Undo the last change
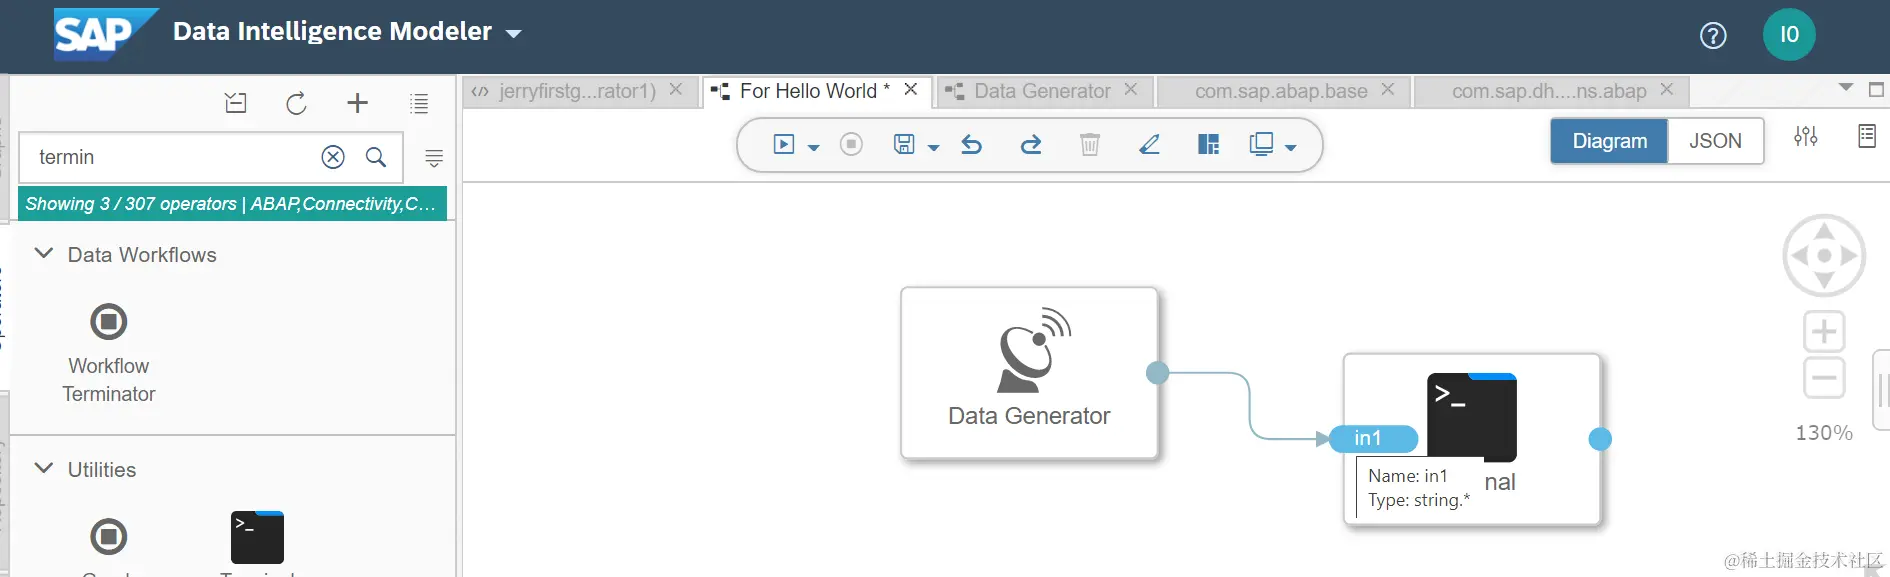1890x577 pixels. tap(971, 145)
